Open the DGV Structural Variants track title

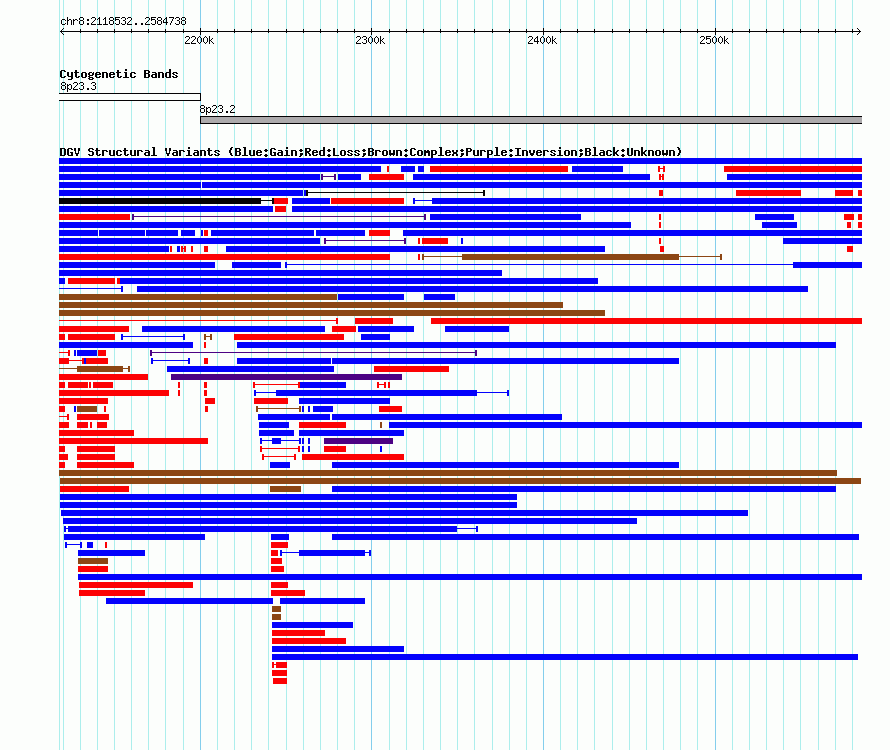pos(370,152)
